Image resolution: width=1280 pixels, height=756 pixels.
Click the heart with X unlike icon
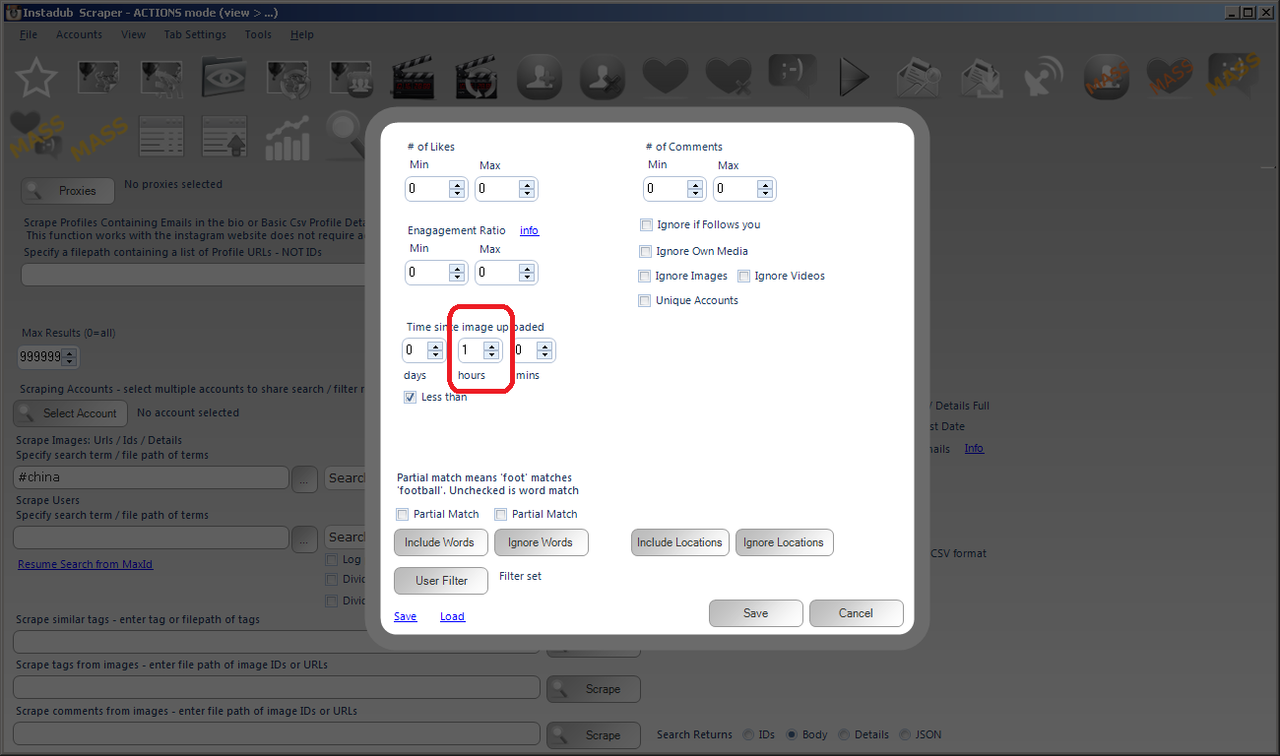point(728,76)
